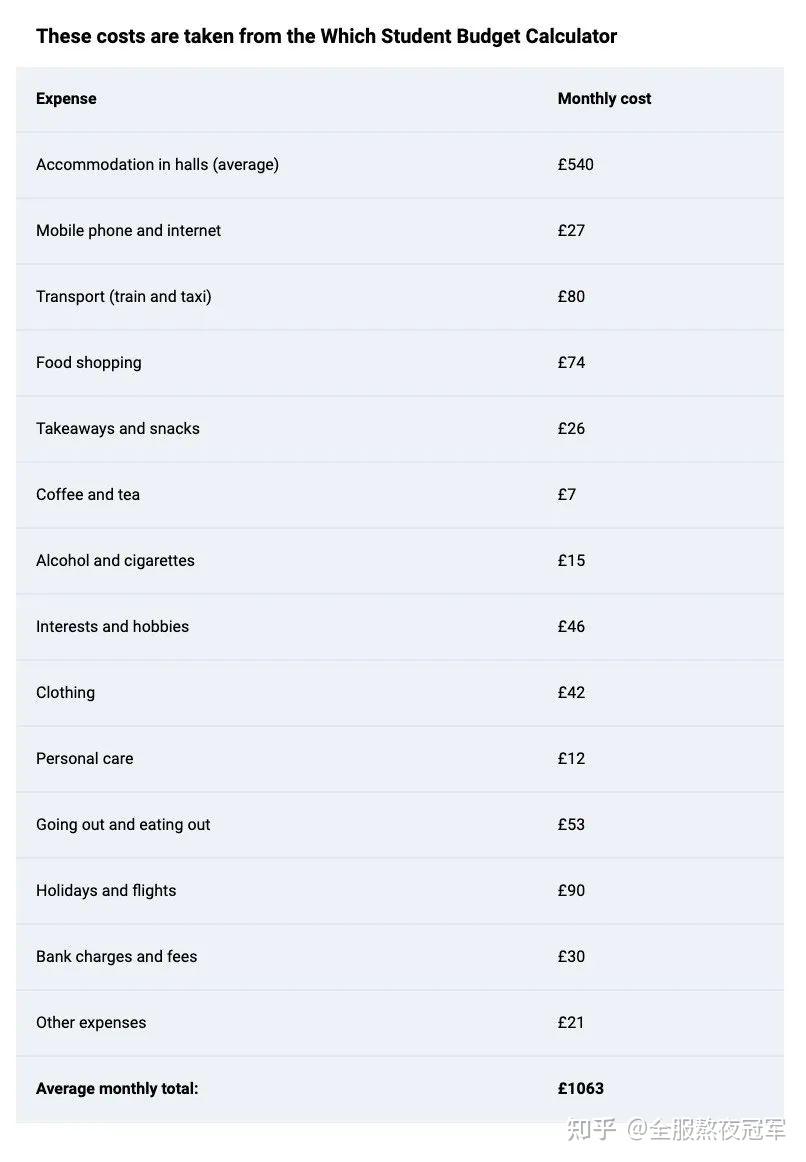The height and width of the screenshot is (1162, 806).
Task: Select the Mobile phone and internet row
Action: tap(128, 230)
